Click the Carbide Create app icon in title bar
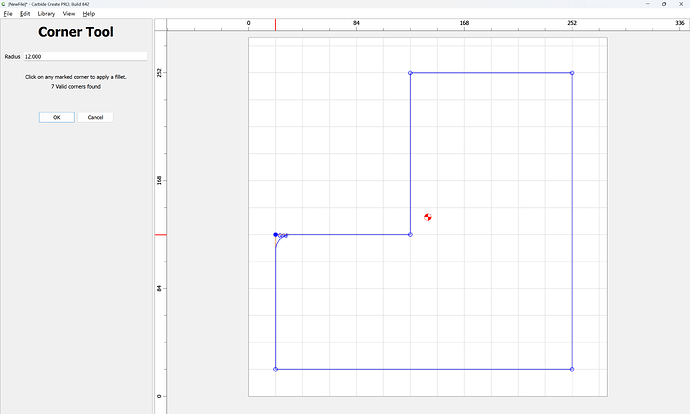The image size is (690, 414). point(3,4)
